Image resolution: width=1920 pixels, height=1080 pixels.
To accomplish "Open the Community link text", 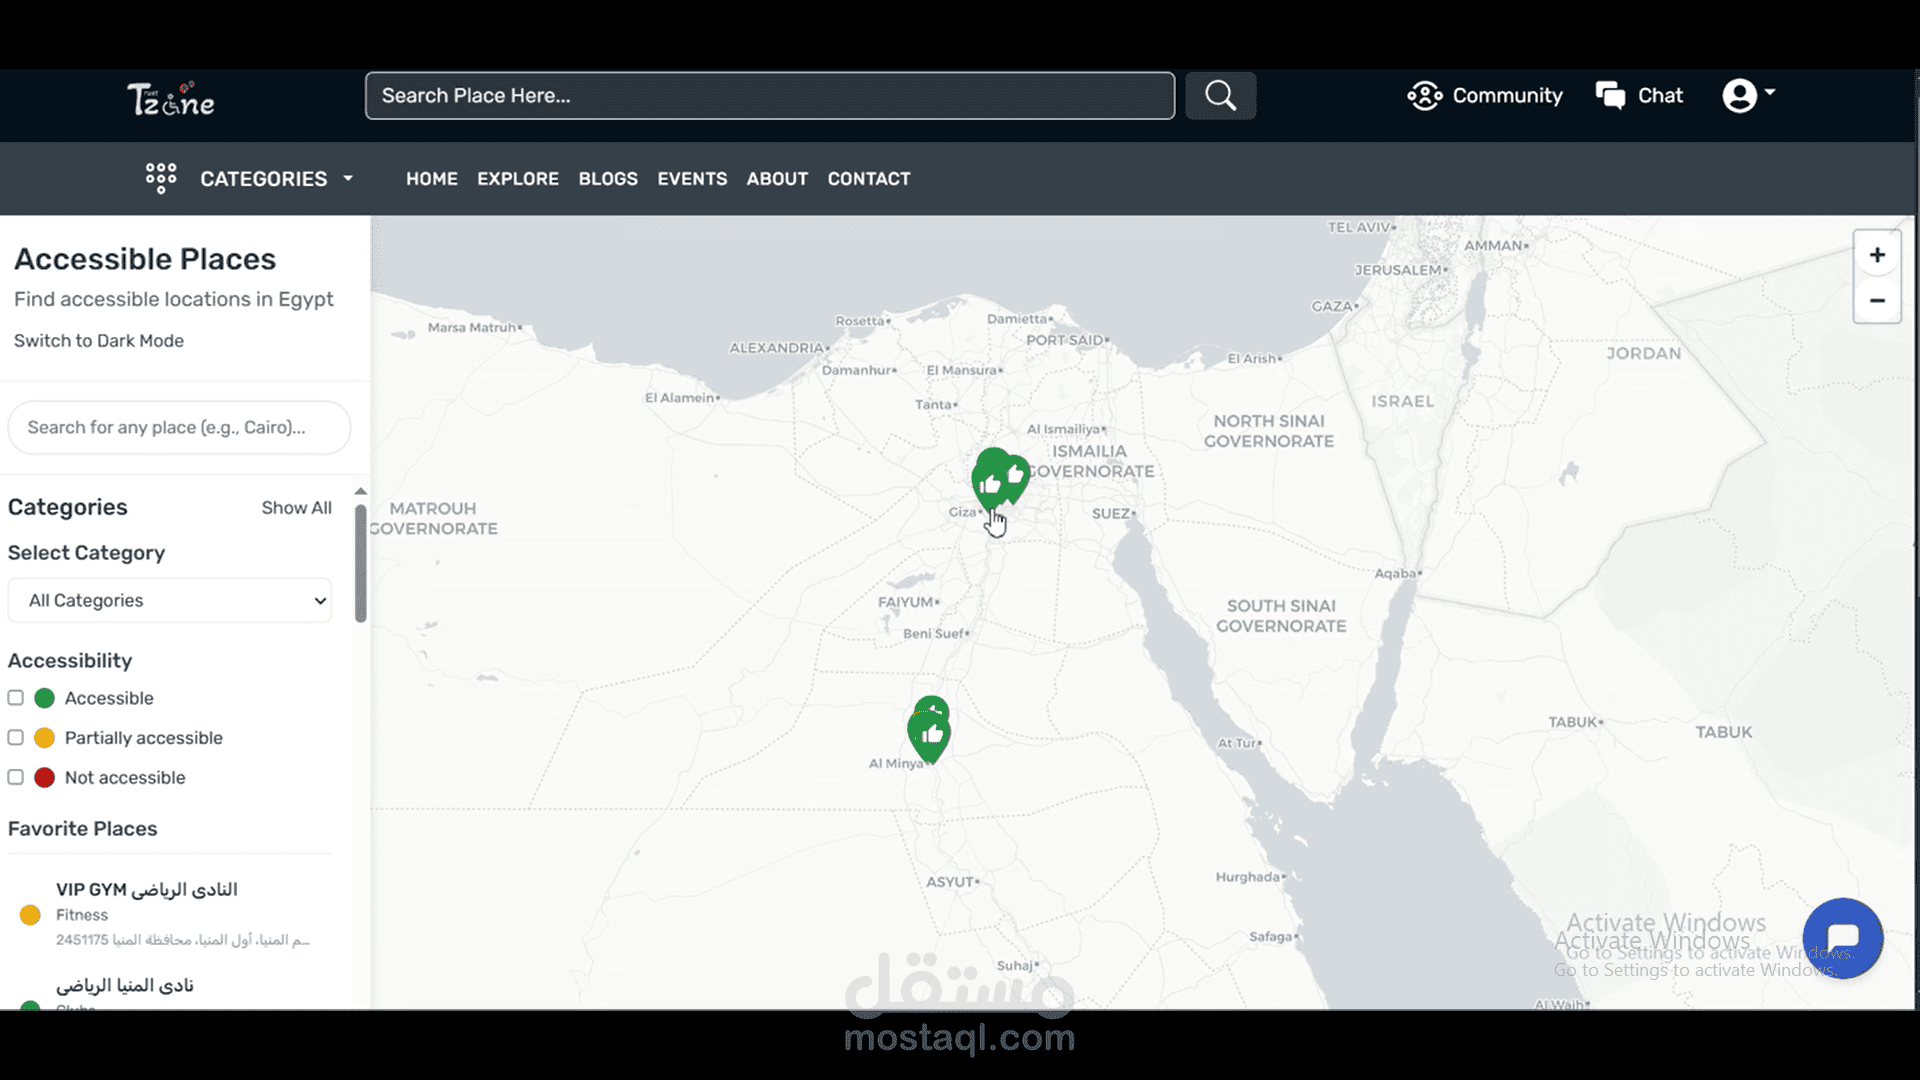I will coord(1507,96).
